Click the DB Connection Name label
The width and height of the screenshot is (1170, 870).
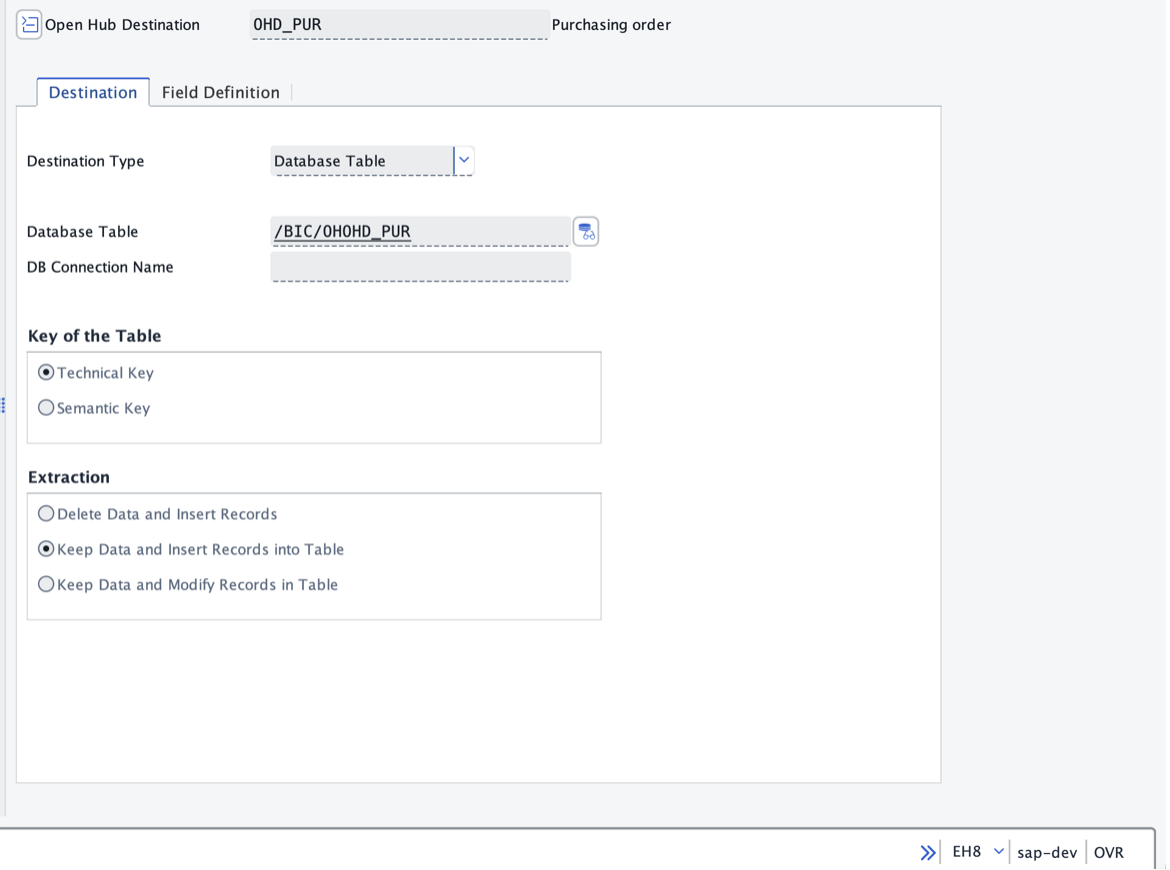pyautogui.click(x=100, y=267)
